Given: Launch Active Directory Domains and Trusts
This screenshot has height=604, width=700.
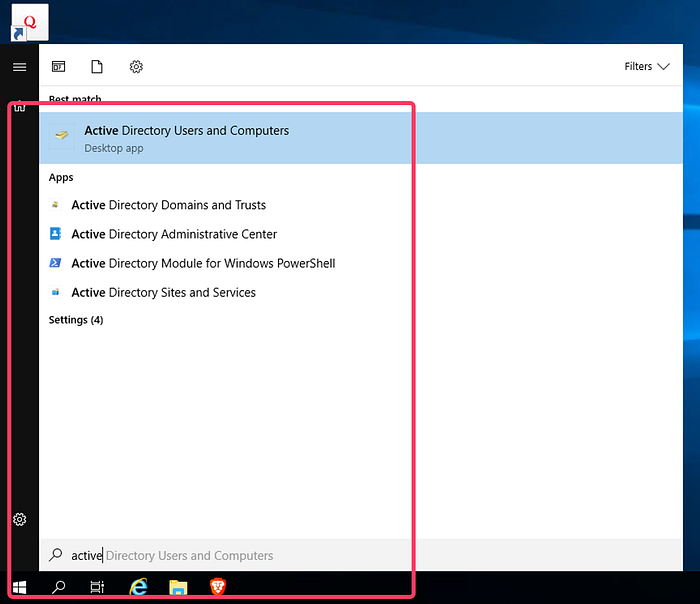Looking at the screenshot, I should (x=169, y=205).
